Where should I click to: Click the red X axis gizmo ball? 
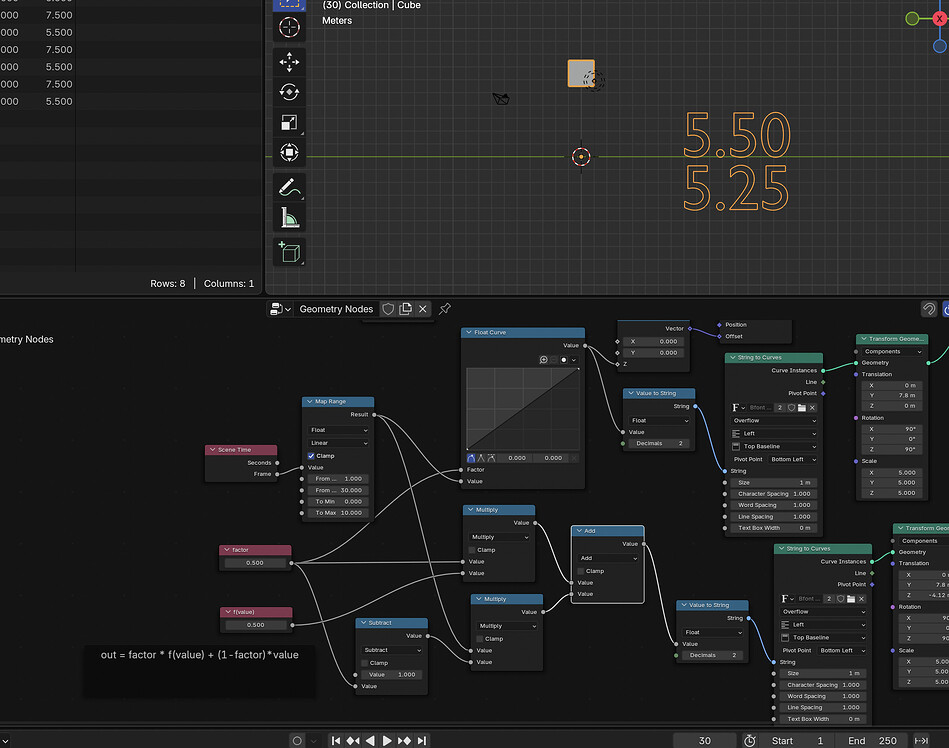click(x=940, y=19)
